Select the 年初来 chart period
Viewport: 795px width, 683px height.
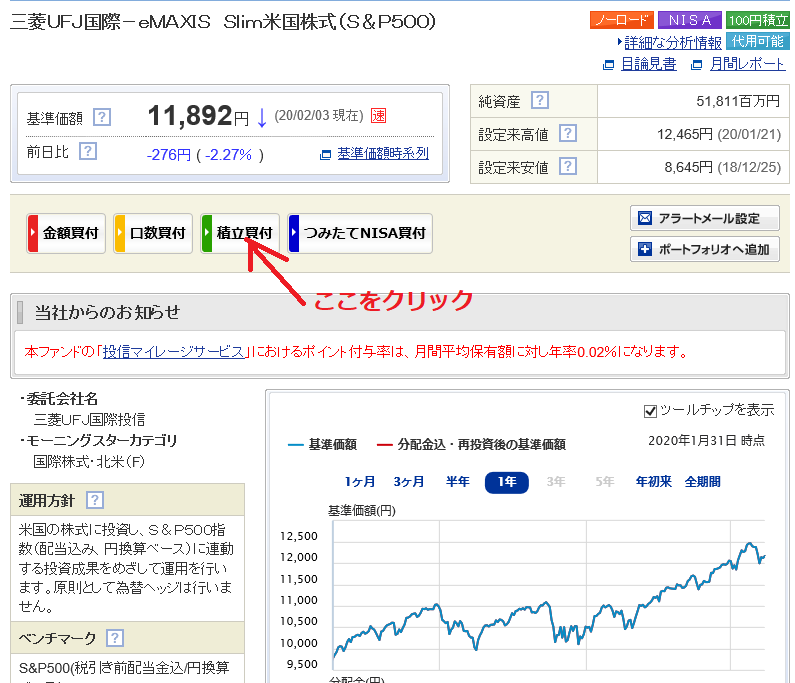click(x=654, y=482)
